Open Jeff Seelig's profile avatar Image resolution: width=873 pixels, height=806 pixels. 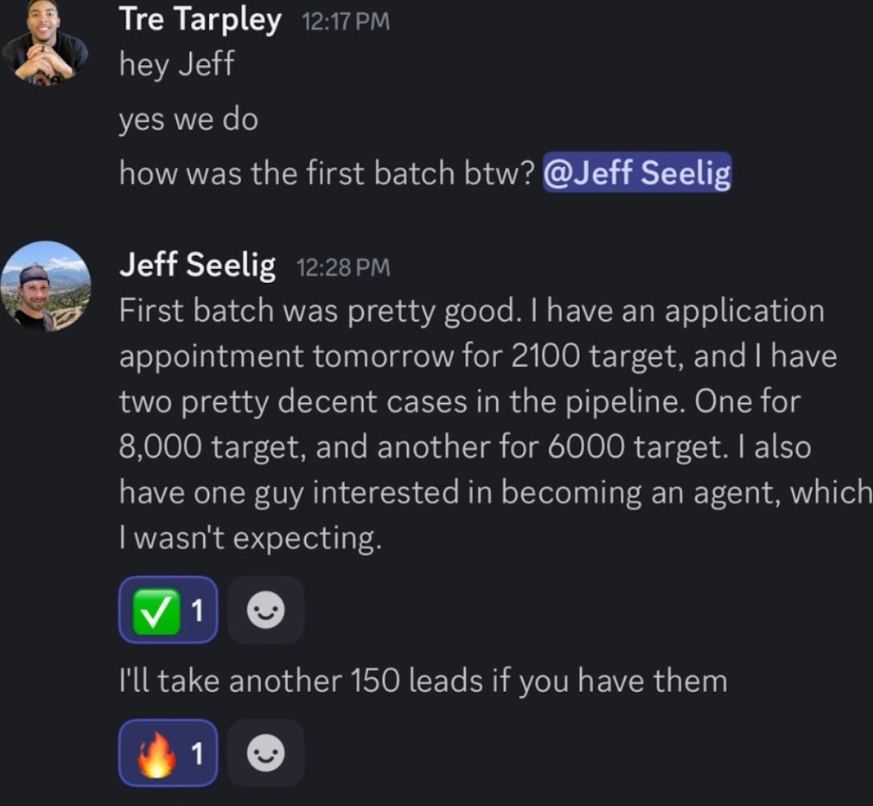pyautogui.click(x=46, y=286)
